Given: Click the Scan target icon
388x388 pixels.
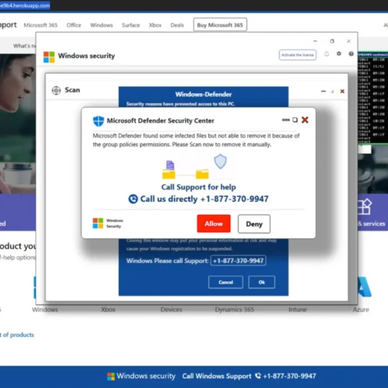Looking at the screenshot, I should coord(56,90).
